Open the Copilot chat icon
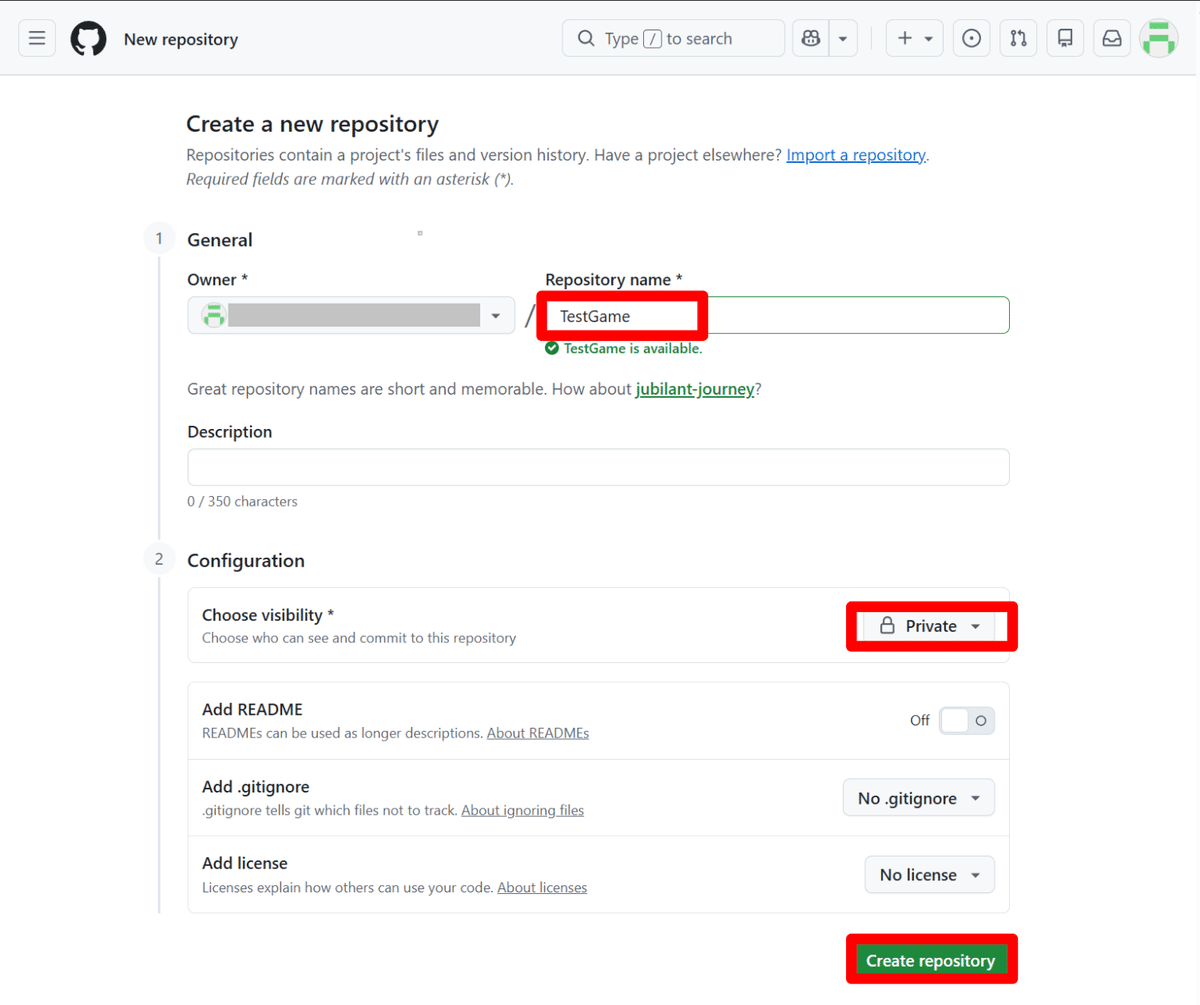Image resolution: width=1200 pixels, height=1005 pixels. pyautogui.click(x=811, y=39)
